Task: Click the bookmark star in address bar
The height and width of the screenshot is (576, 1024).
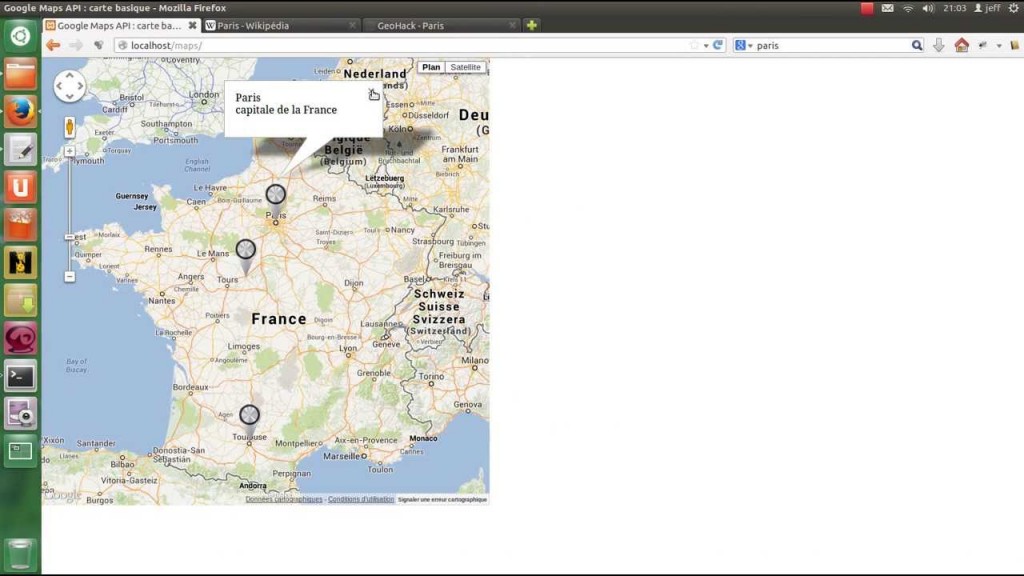Action: click(694, 45)
